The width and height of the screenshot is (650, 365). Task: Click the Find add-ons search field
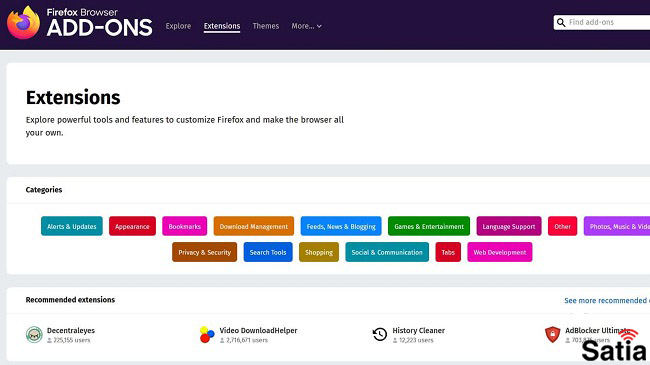[602, 22]
